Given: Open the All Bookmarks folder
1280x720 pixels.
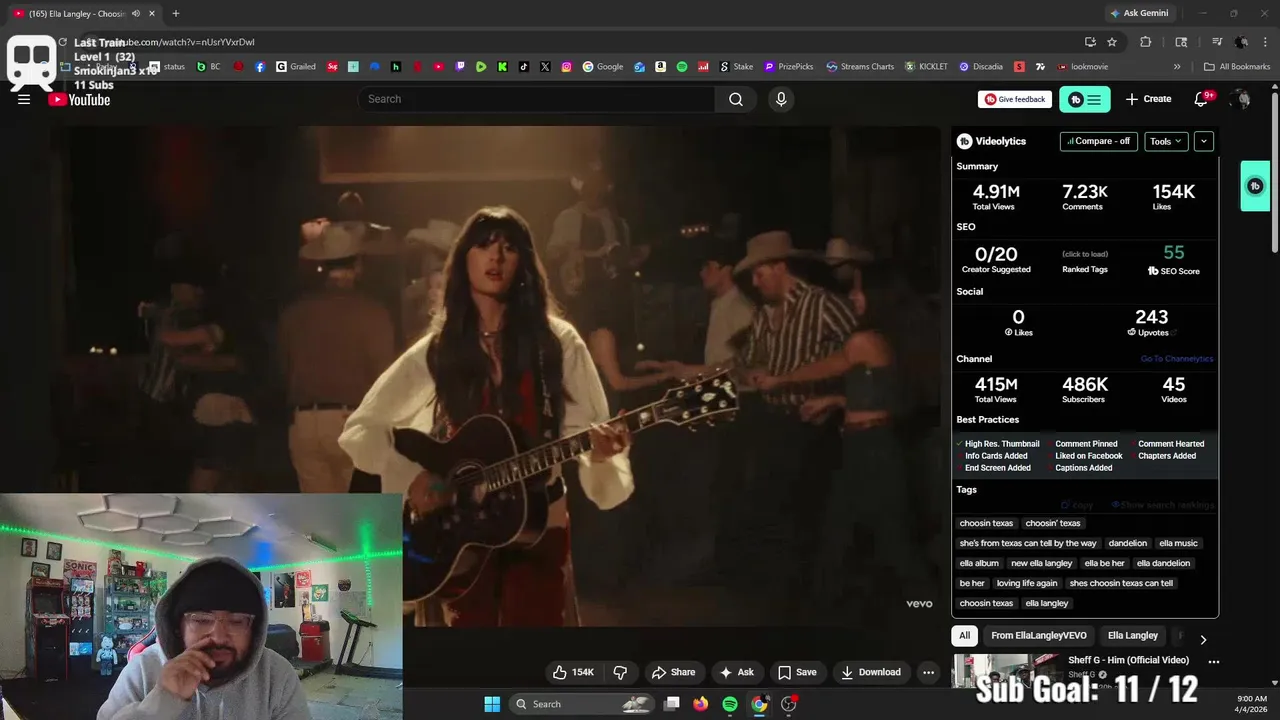Looking at the screenshot, I should click(x=1237, y=67).
